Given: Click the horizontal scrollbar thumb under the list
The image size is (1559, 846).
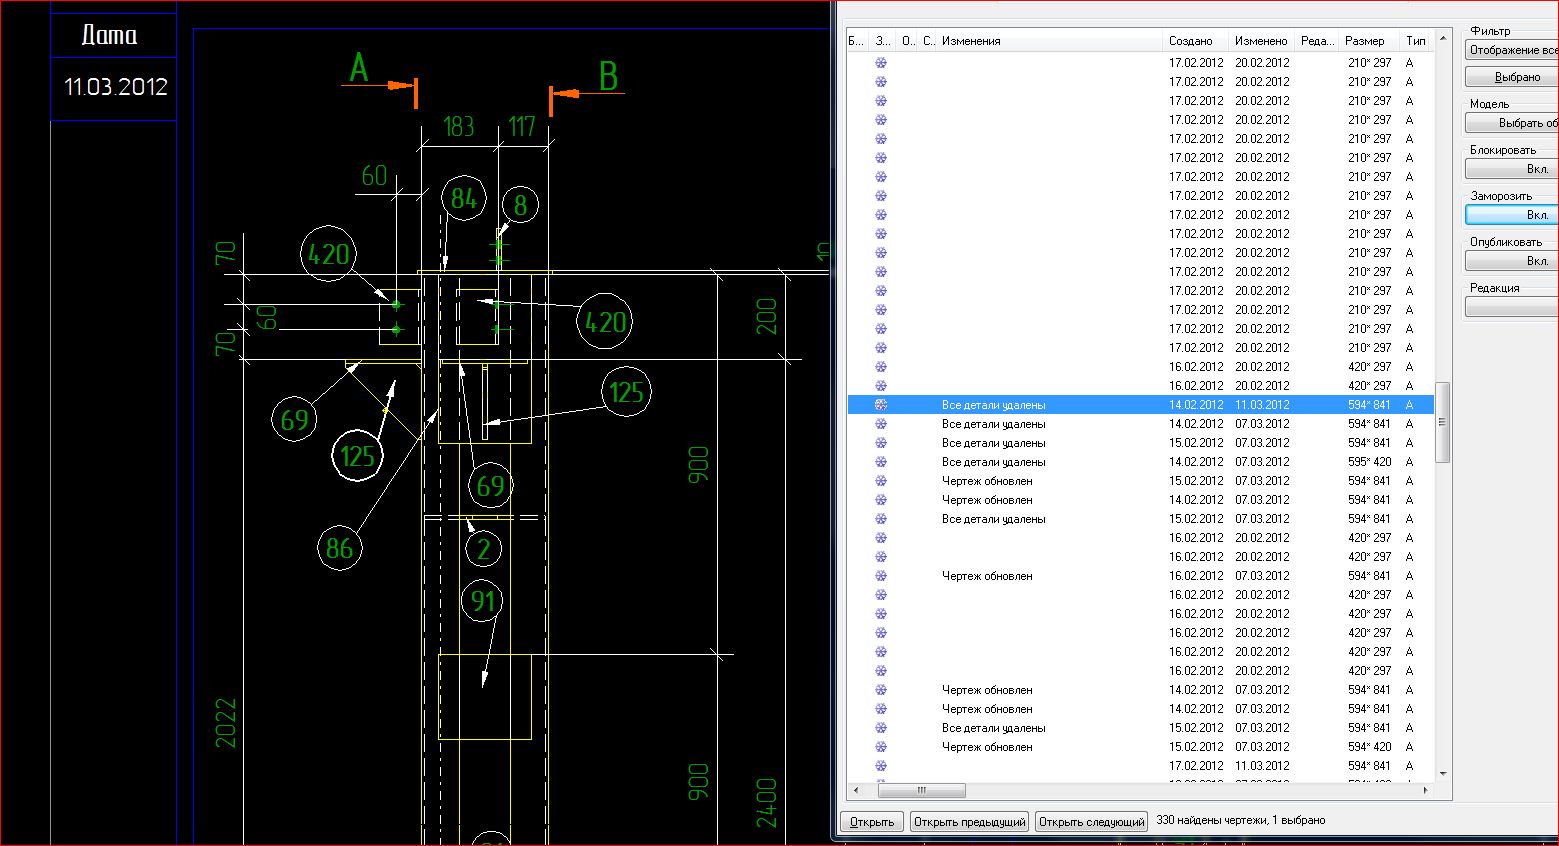Looking at the screenshot, I should coord(921,790).
